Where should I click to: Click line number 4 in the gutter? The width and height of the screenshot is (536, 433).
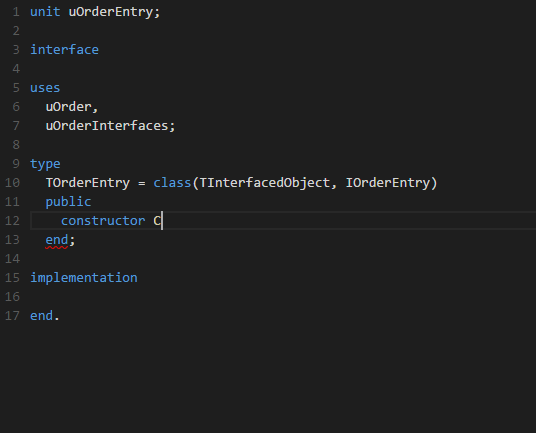click(16, 69)
